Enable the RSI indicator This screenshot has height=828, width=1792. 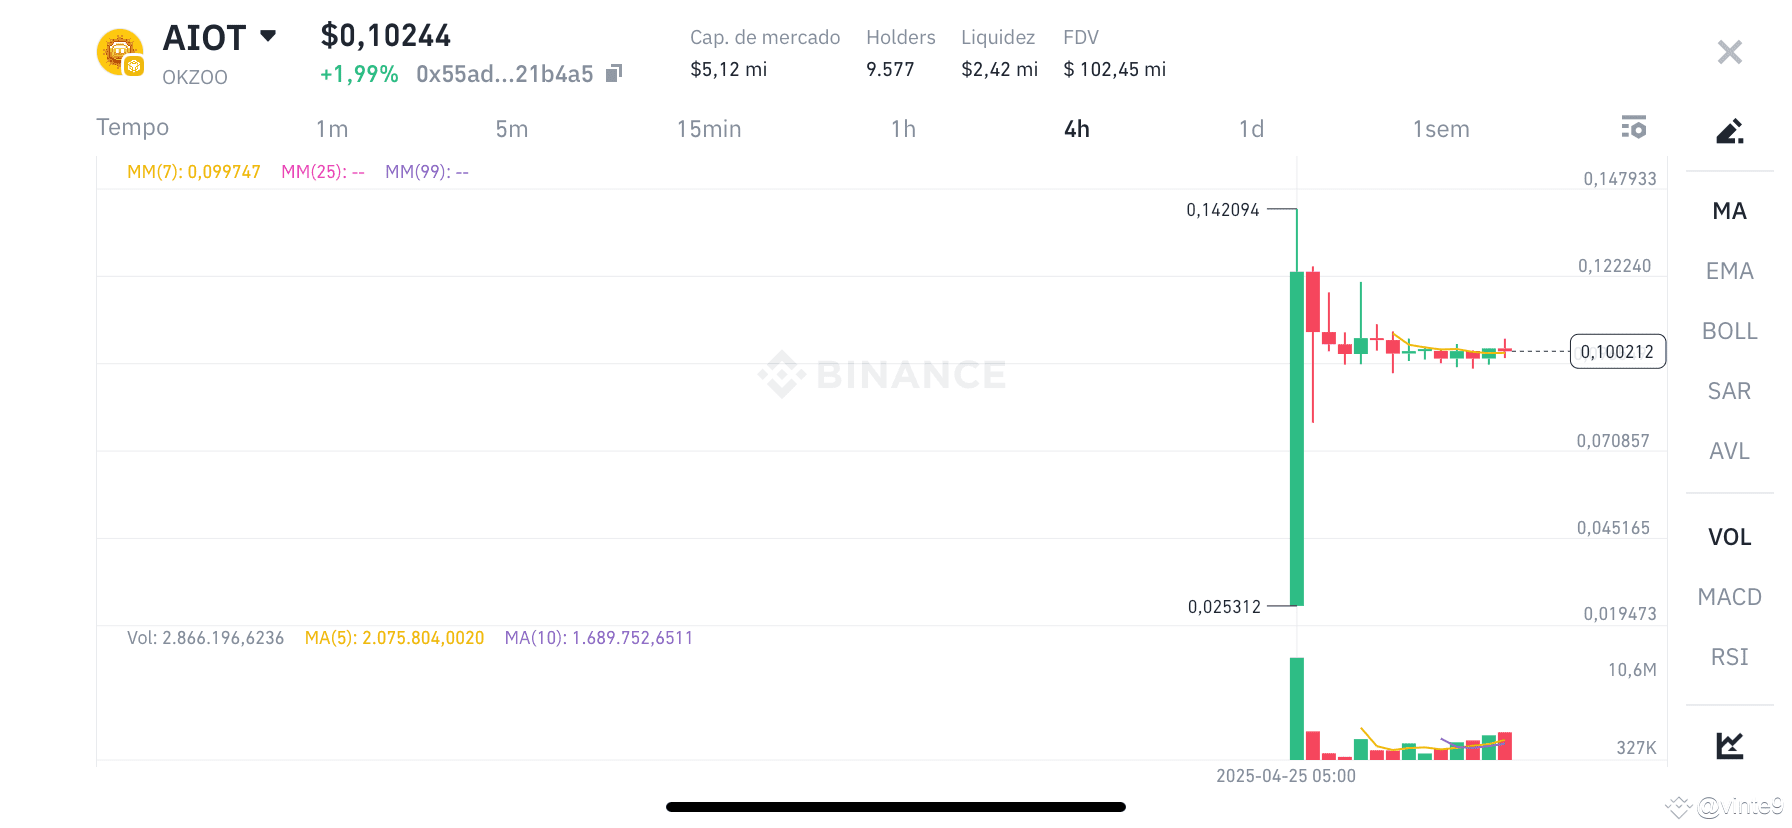click(1729, 657)
